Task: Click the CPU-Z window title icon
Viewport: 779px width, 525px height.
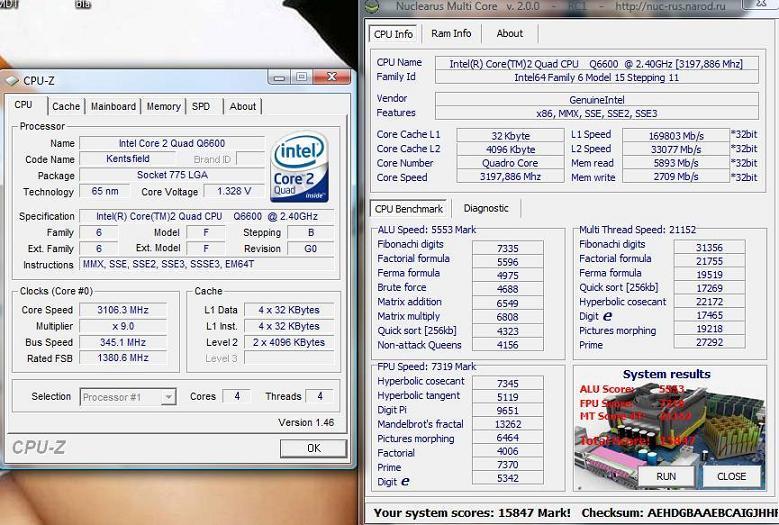Action: [11, 80]
